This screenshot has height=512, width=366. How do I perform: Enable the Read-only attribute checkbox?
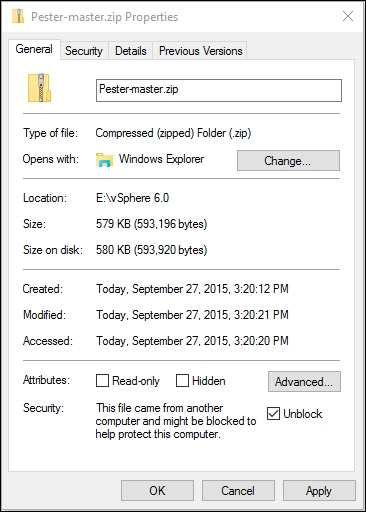[102, 380]
